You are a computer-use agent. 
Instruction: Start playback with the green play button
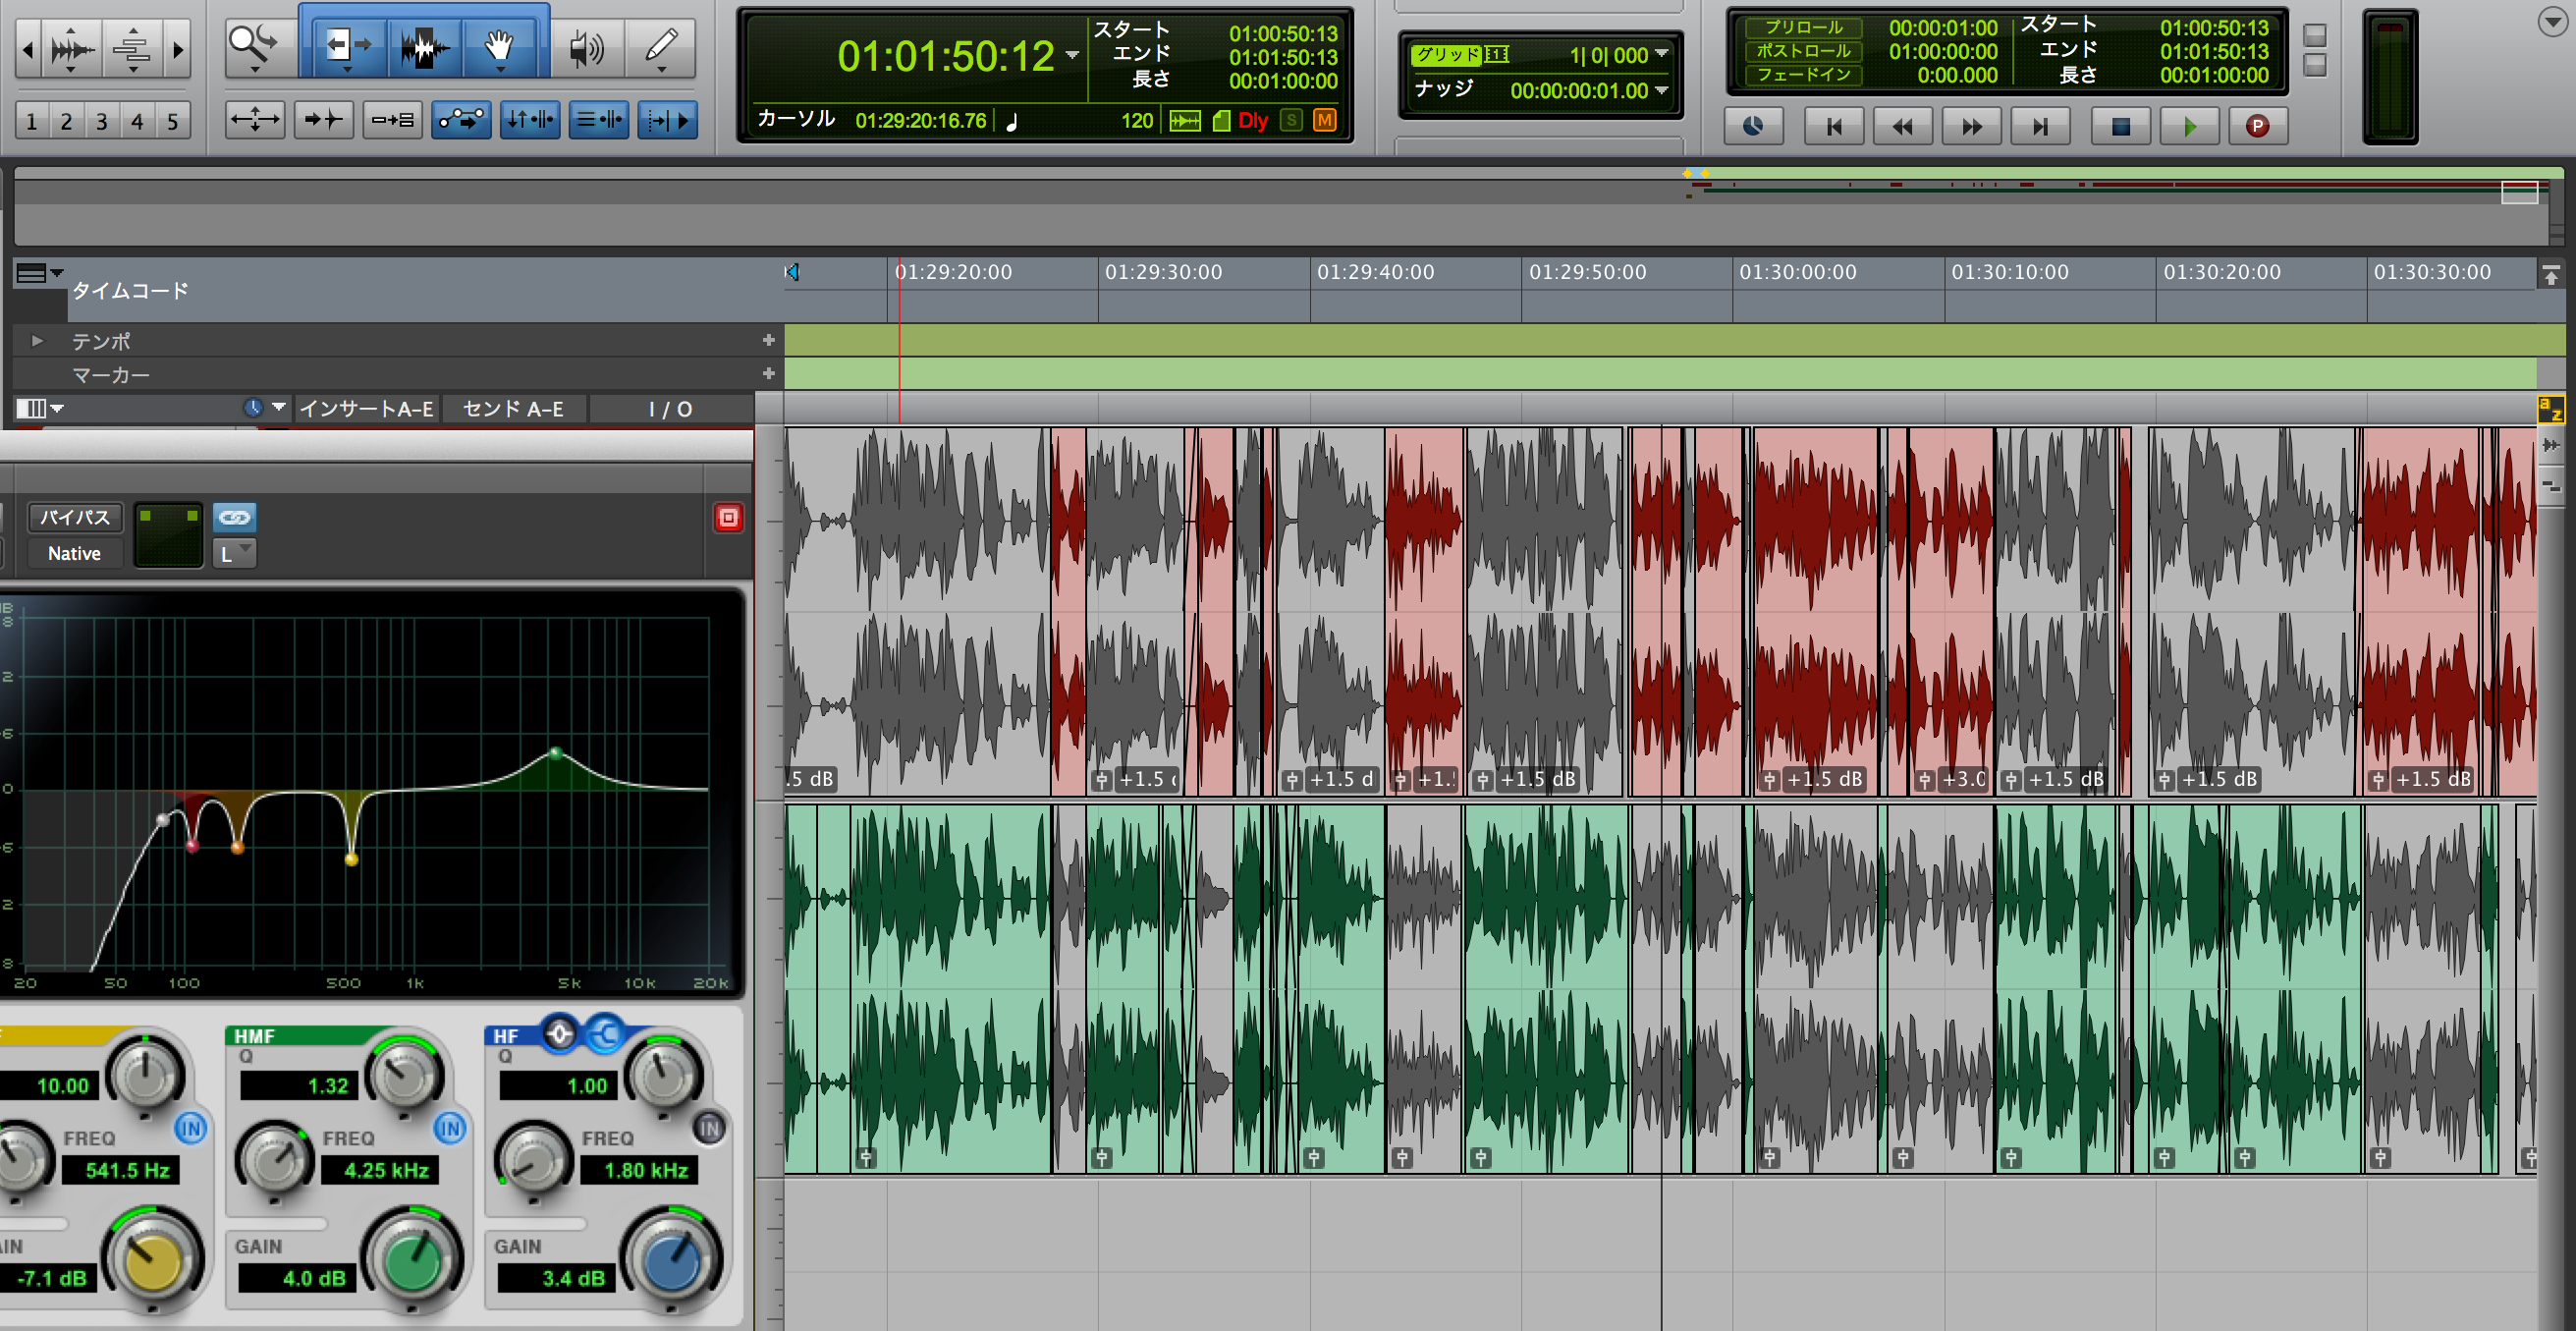pos(2189,126)
